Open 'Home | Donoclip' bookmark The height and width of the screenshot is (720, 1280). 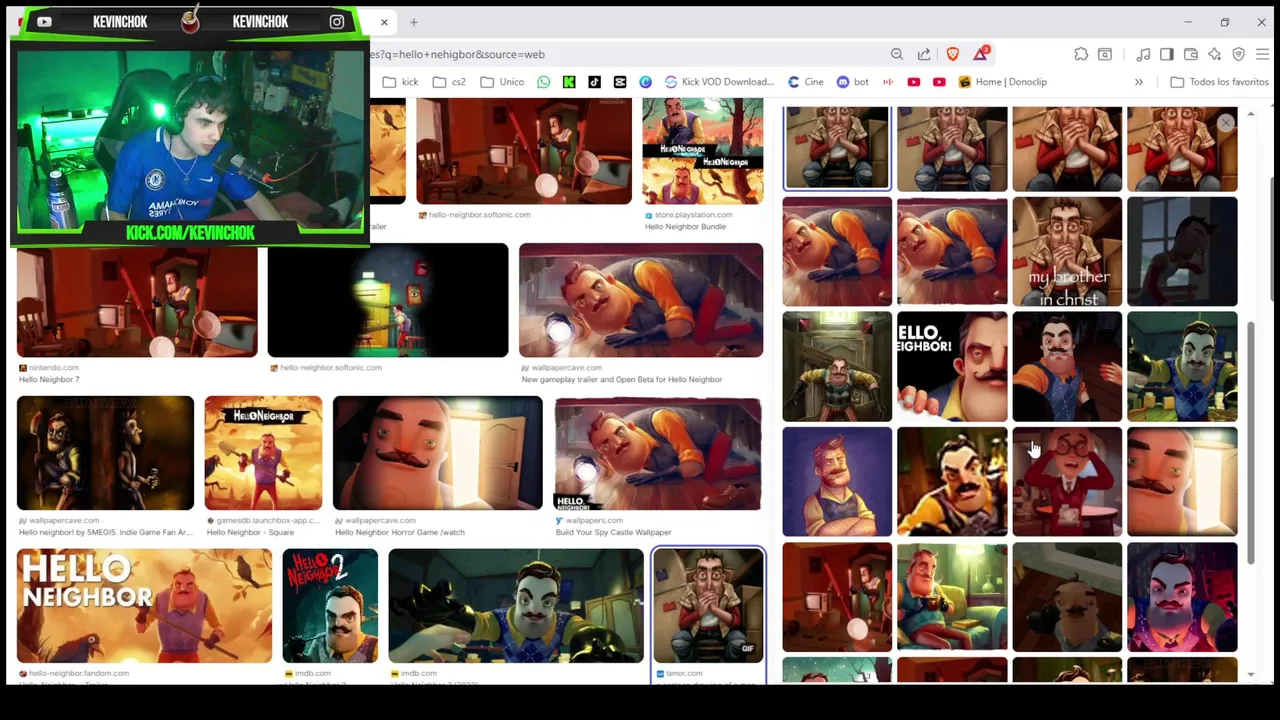(1002, 82)
